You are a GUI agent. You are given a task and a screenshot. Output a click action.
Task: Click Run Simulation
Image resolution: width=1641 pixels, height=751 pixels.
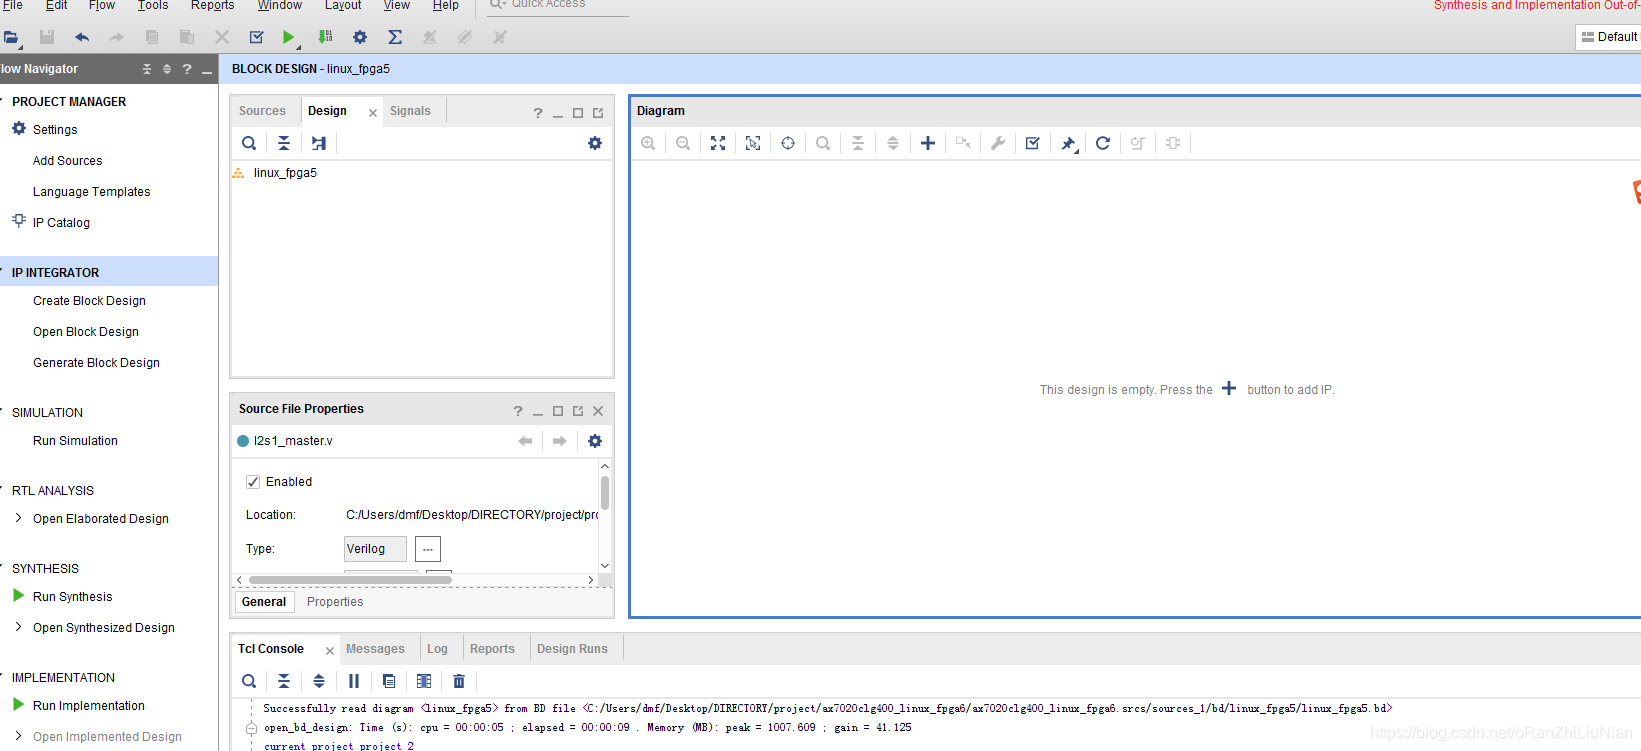(75, 441)
